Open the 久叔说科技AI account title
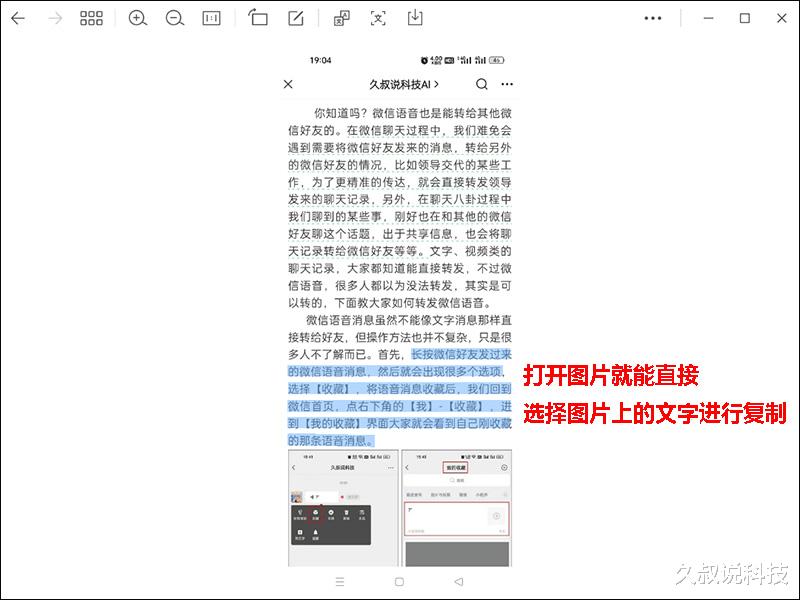Screen dimensions: 800x600 click(x=404, y=84)
